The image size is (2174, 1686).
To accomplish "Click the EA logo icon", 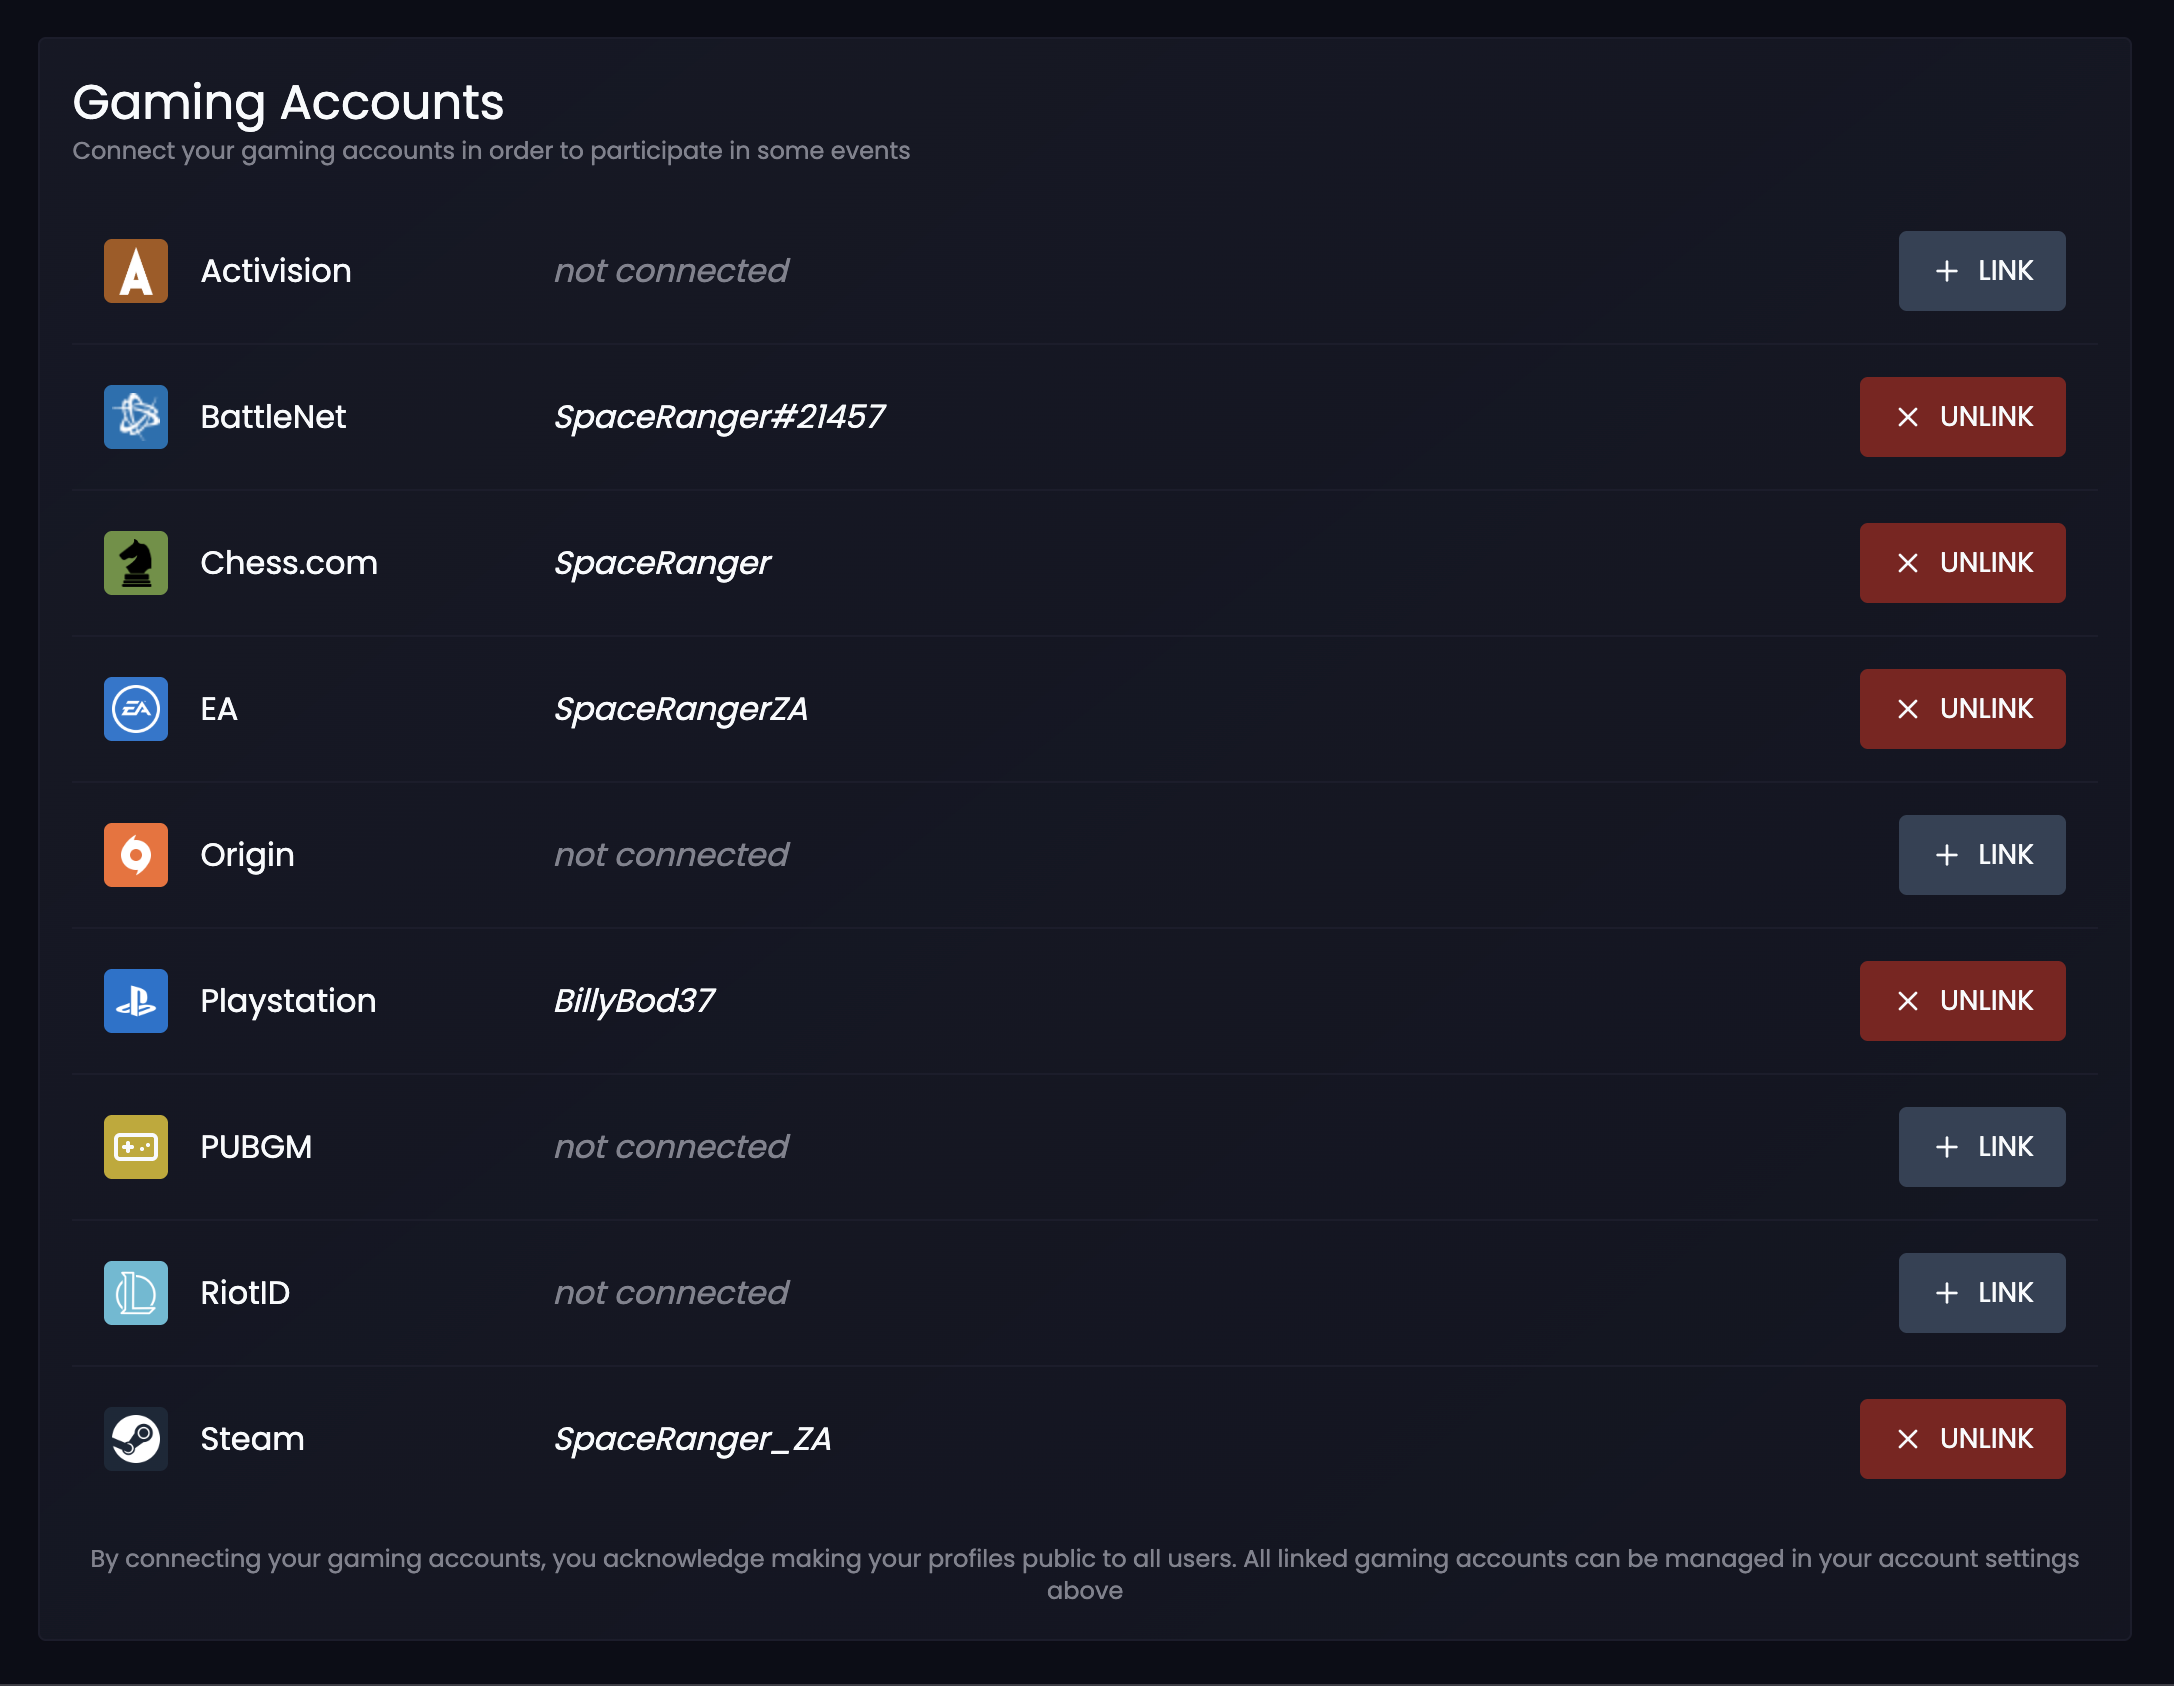I will pyautogui.click(x=136, y=709).
